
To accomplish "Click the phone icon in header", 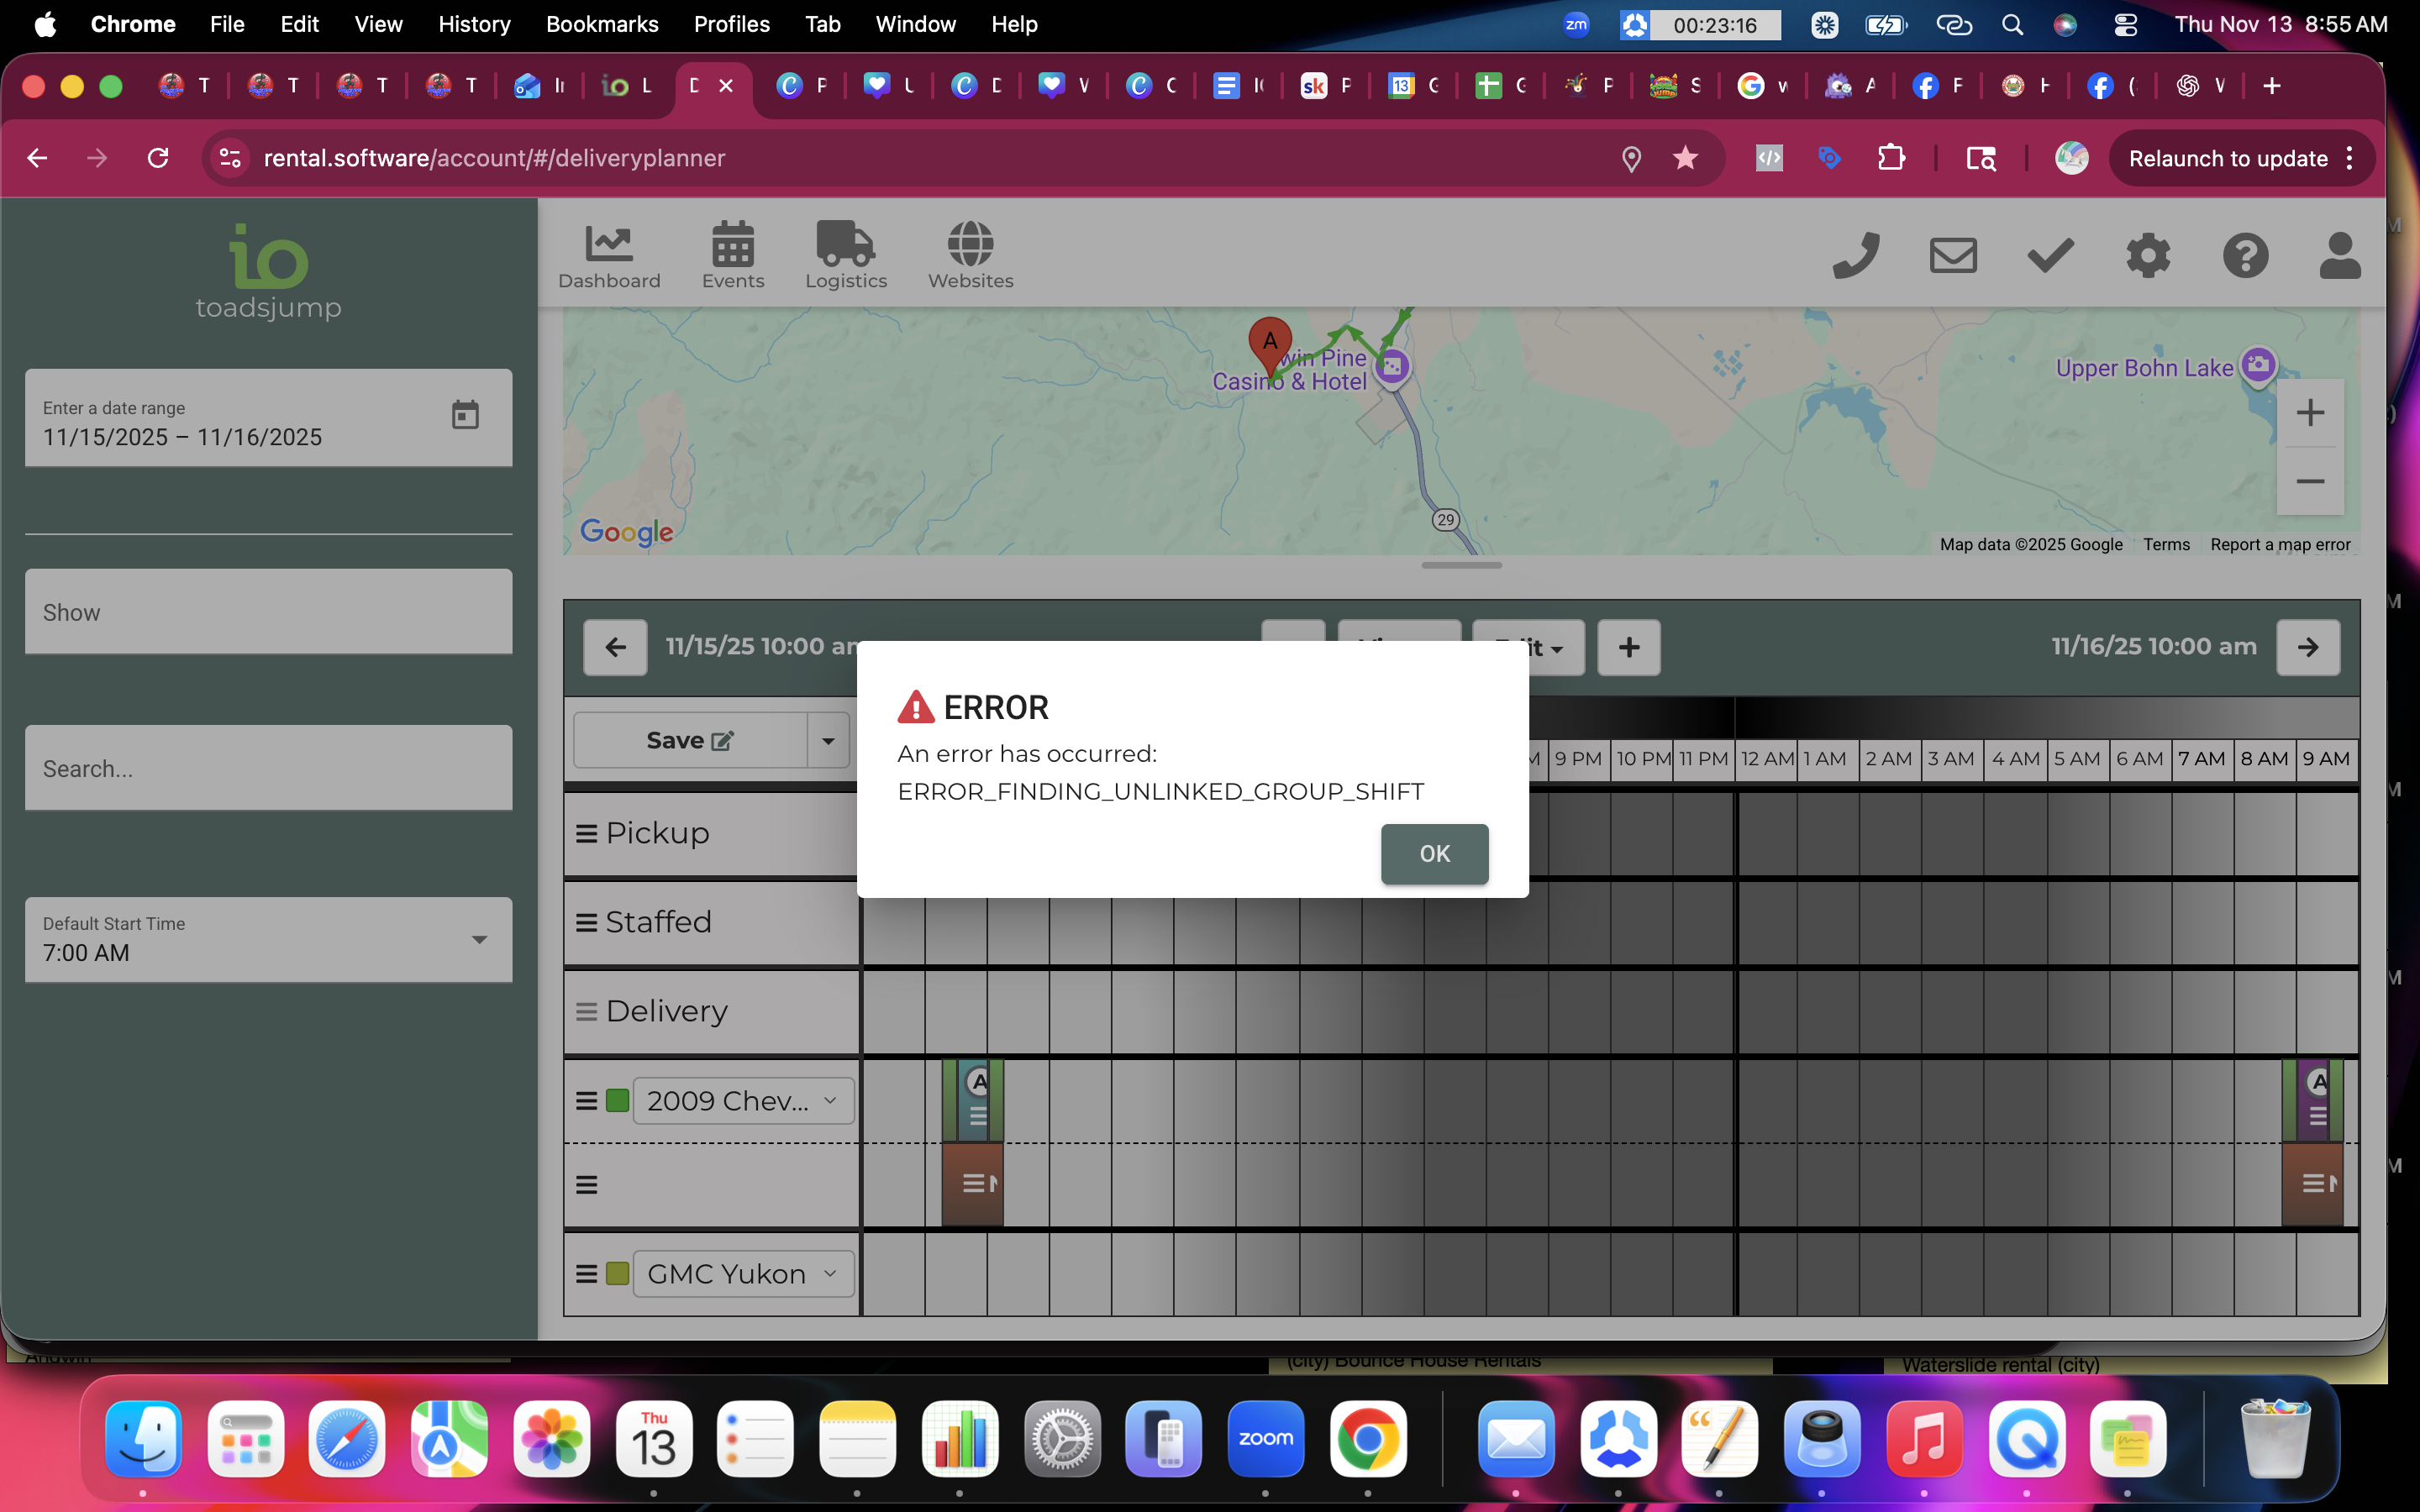I will tap(1855, 256).
